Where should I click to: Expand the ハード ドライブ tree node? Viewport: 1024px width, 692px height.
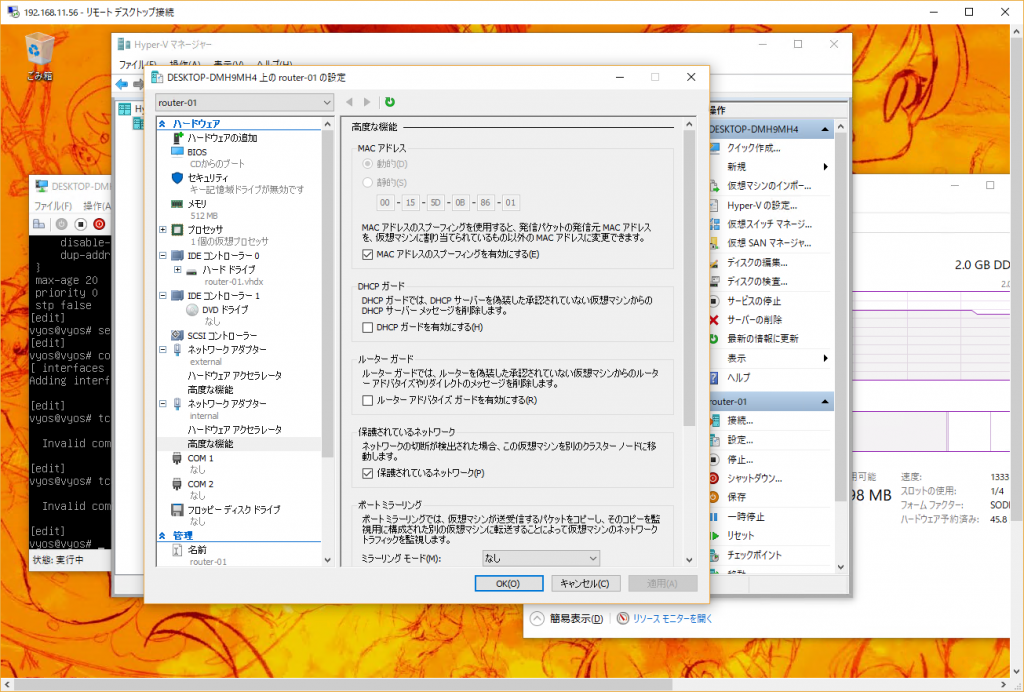coord(178,270)
